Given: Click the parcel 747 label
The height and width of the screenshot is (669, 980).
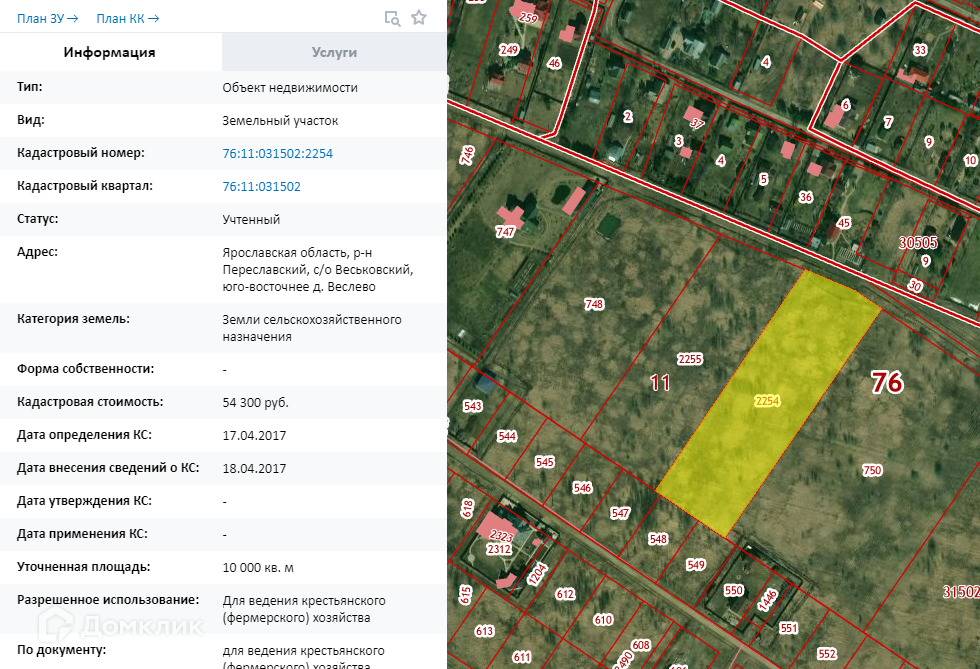Looking at the screenshot, I should pos(505,231).
